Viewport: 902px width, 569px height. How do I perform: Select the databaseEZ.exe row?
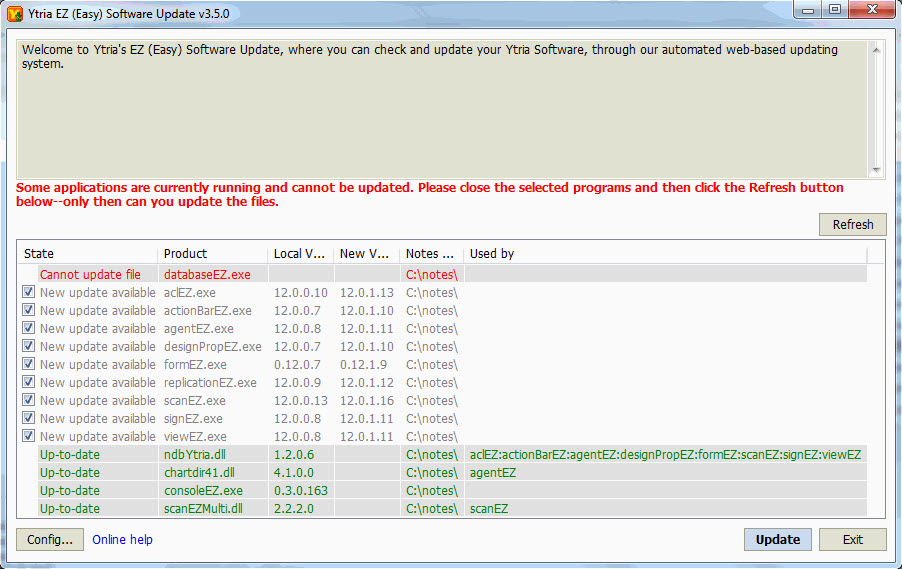pyautogui.click(x=207, y=275)
